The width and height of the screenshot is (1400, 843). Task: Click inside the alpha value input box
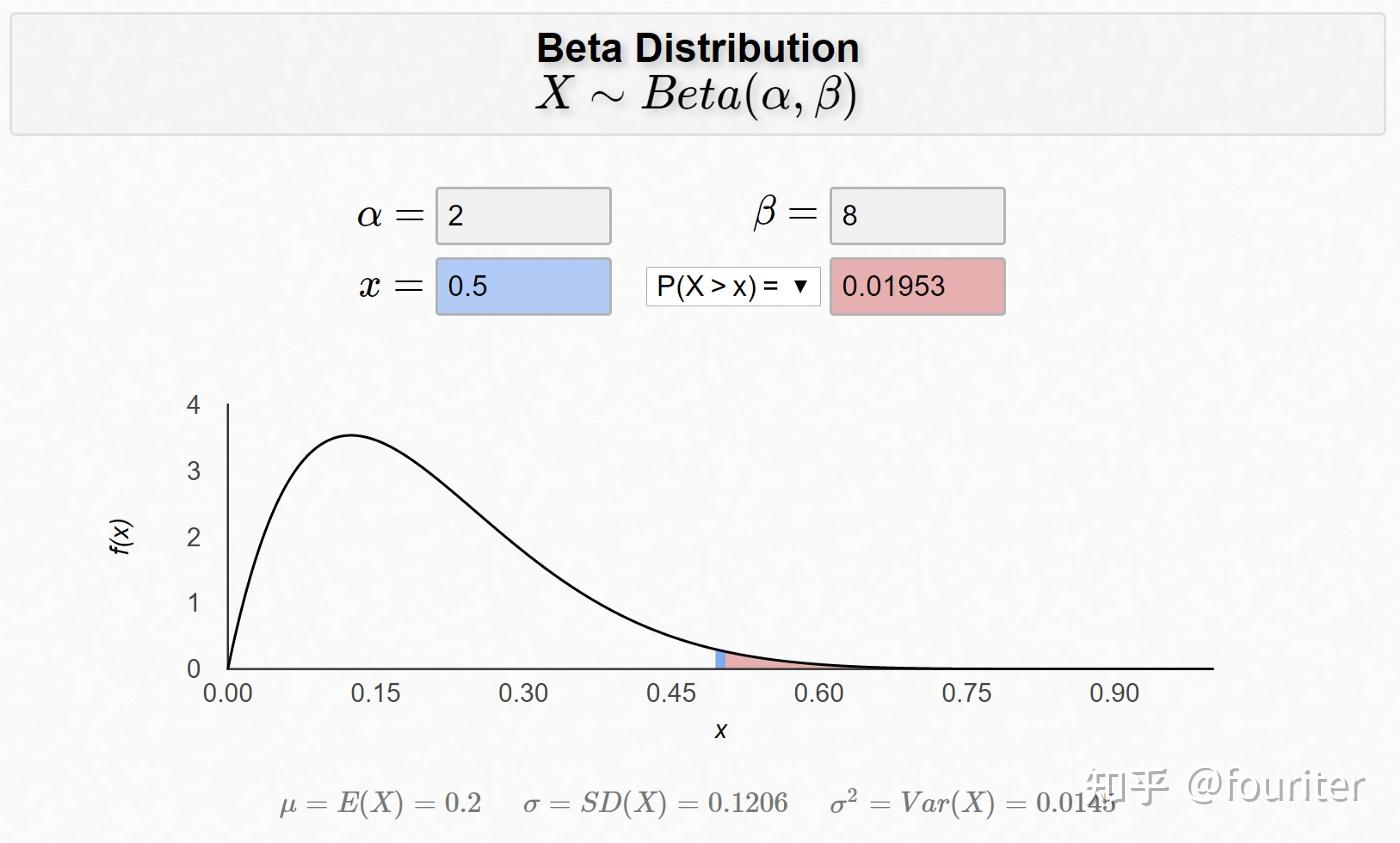(523, 215)
